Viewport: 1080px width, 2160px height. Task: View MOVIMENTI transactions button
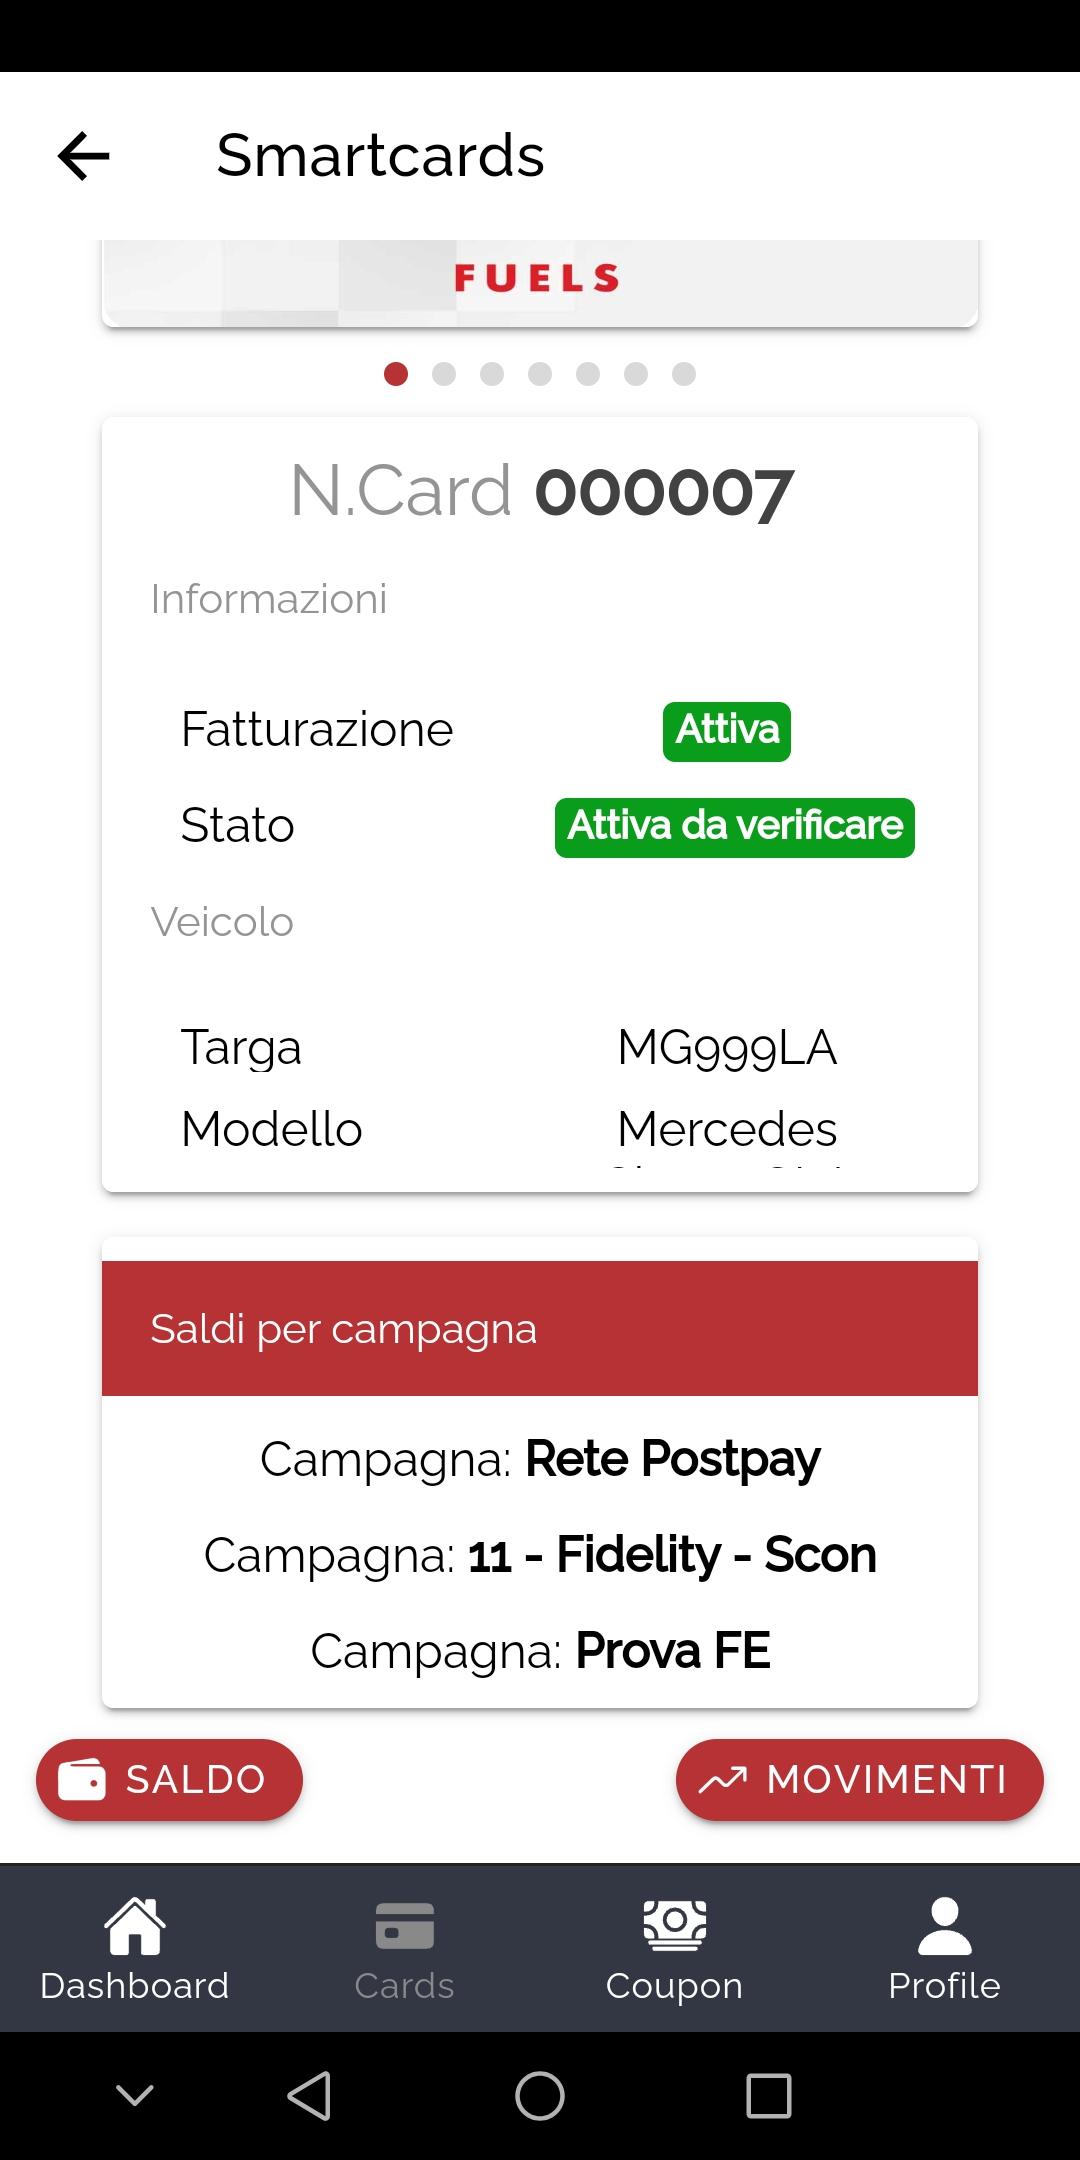tap(860, 1779)
